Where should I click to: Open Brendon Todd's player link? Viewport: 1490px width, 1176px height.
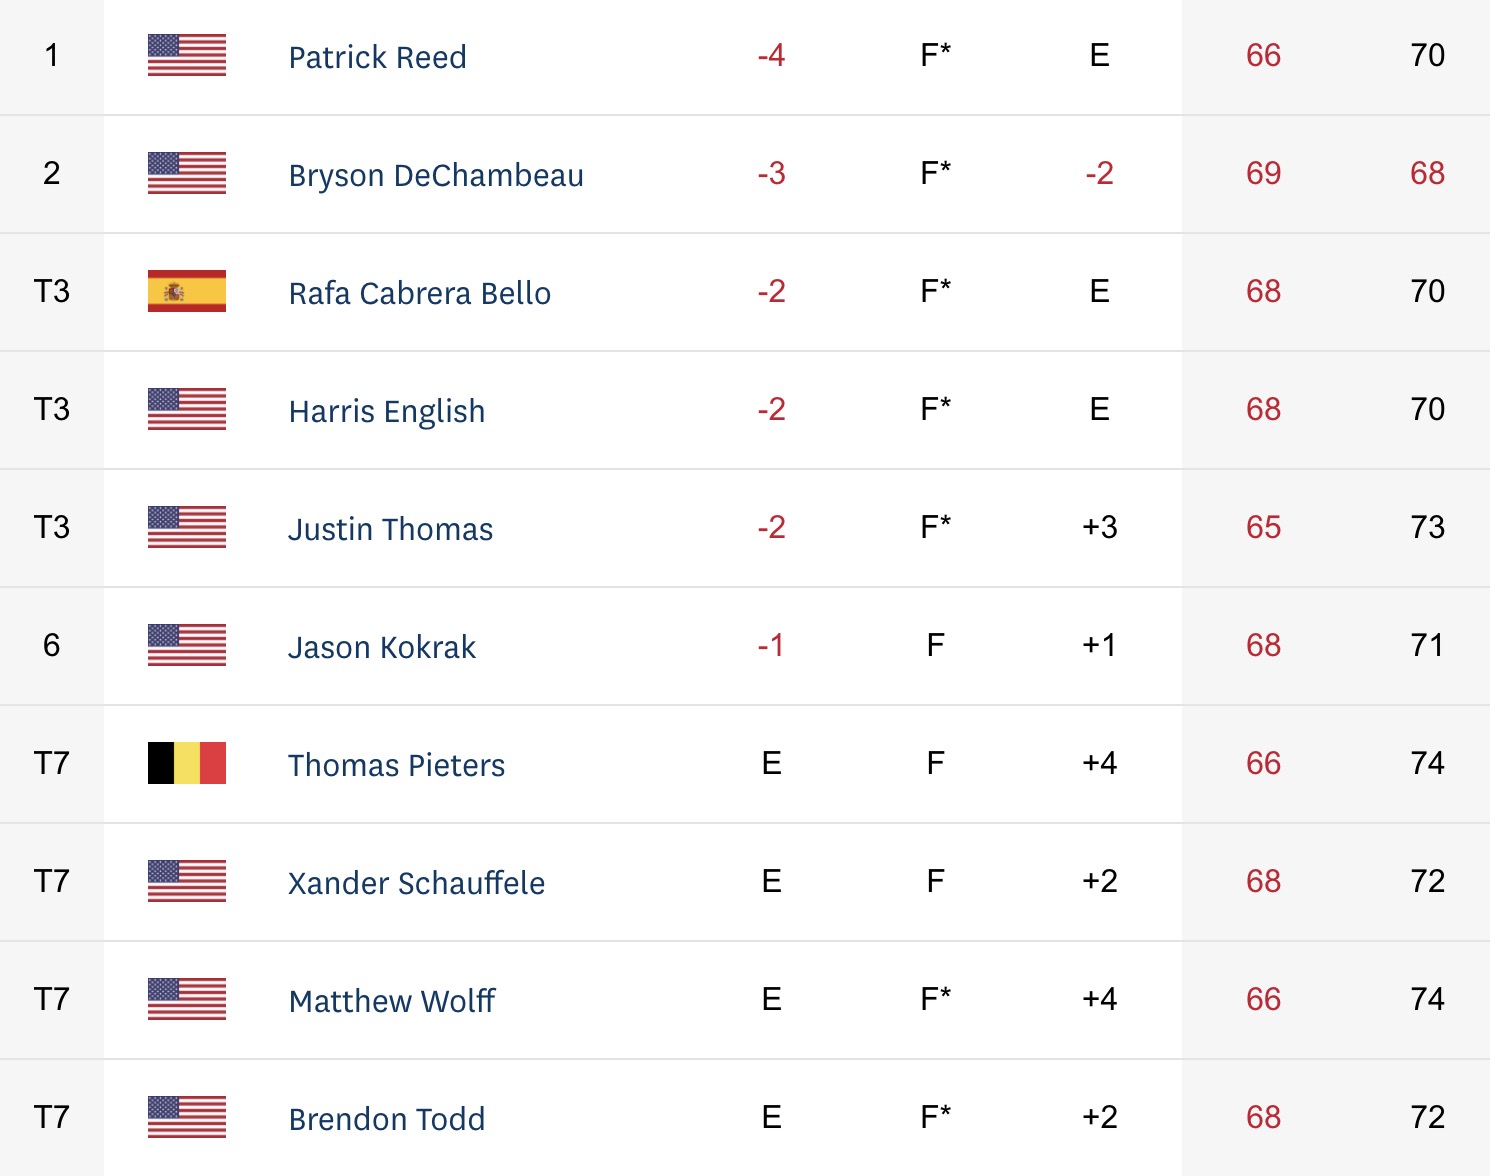(x=387, y=1119)
